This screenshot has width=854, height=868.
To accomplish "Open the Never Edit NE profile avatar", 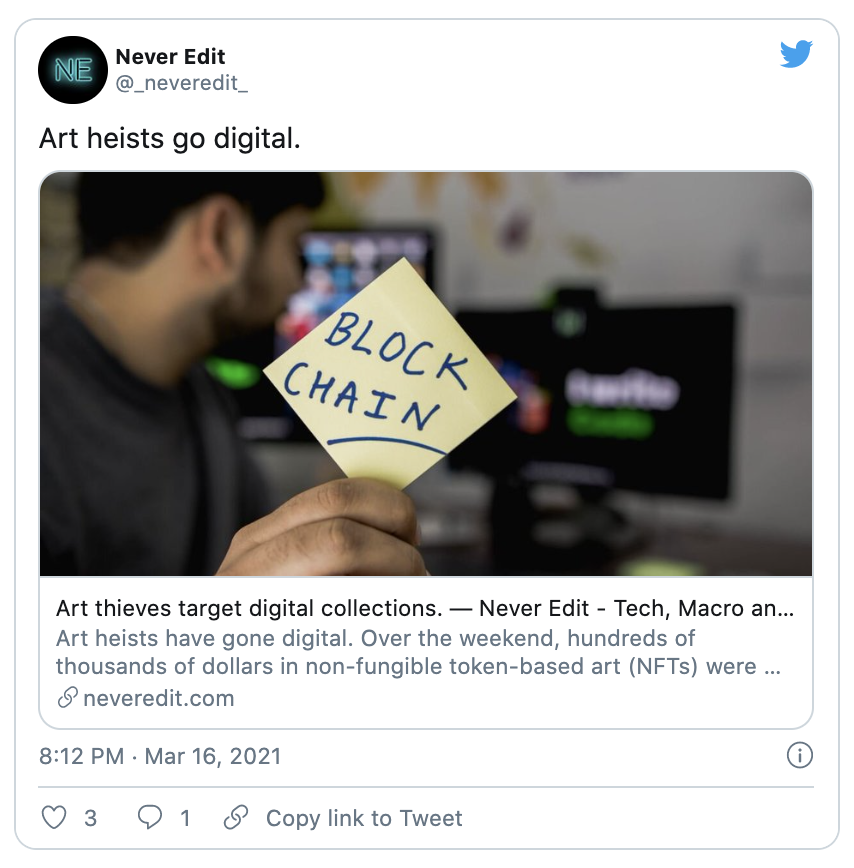I will (73, 70).
